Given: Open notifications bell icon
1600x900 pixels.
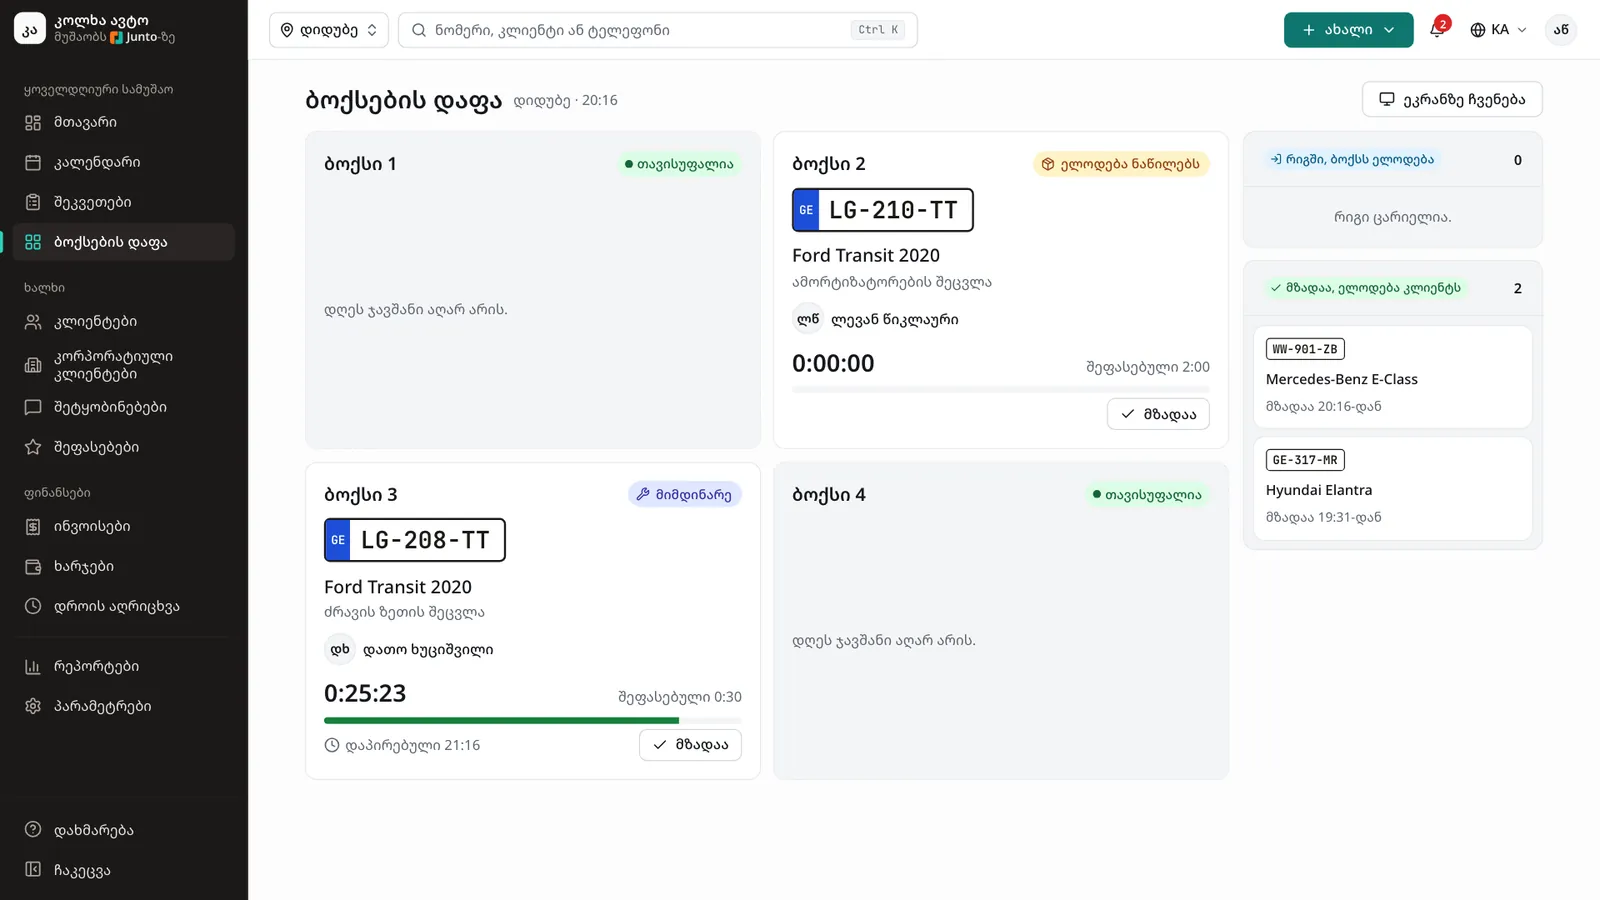Looking at the screenshot, I should click(1437, 29).
